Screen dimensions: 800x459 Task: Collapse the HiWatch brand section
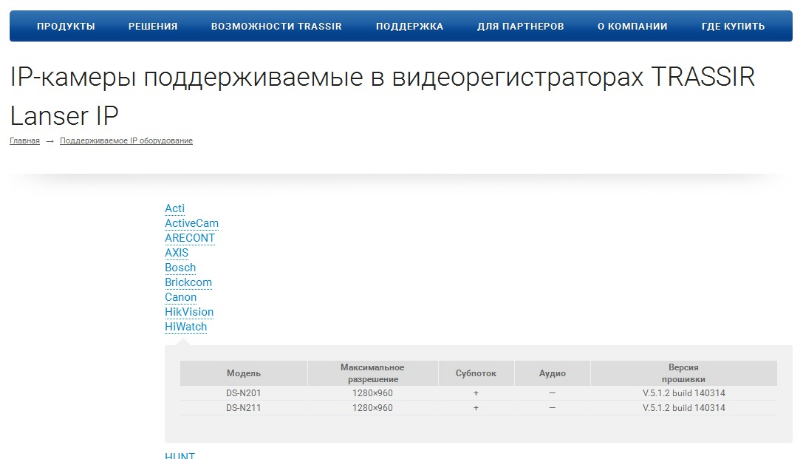tap(186, 326)
